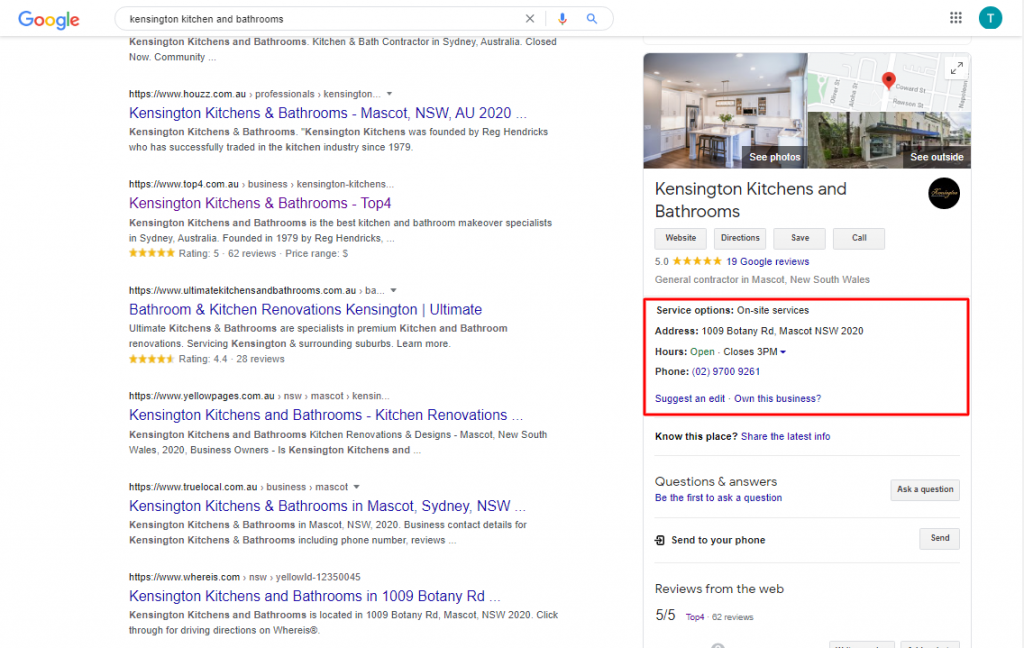This screenshot has height=648, width=1024.
Task: Click inside the search input field
Action: [320, 19]
